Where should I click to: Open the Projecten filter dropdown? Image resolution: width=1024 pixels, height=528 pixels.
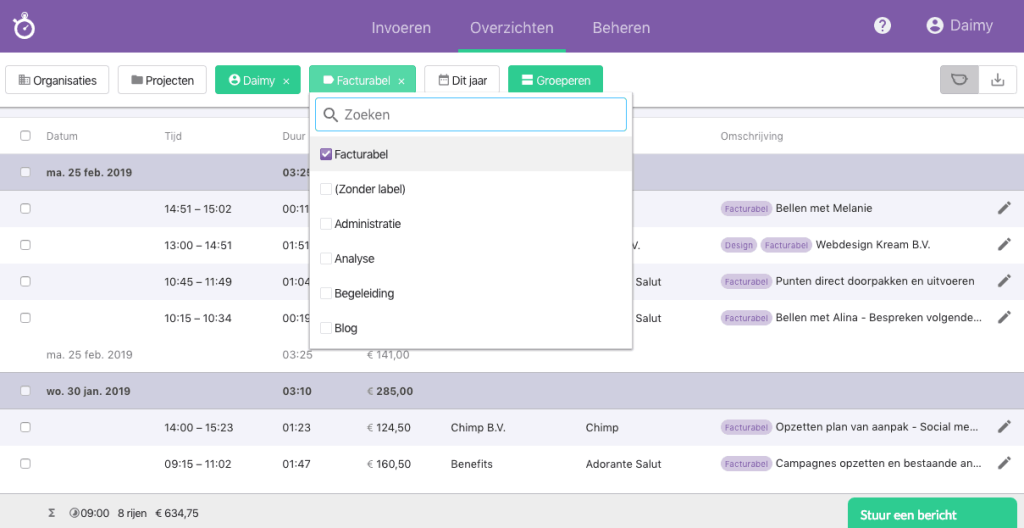coord(162,80)
